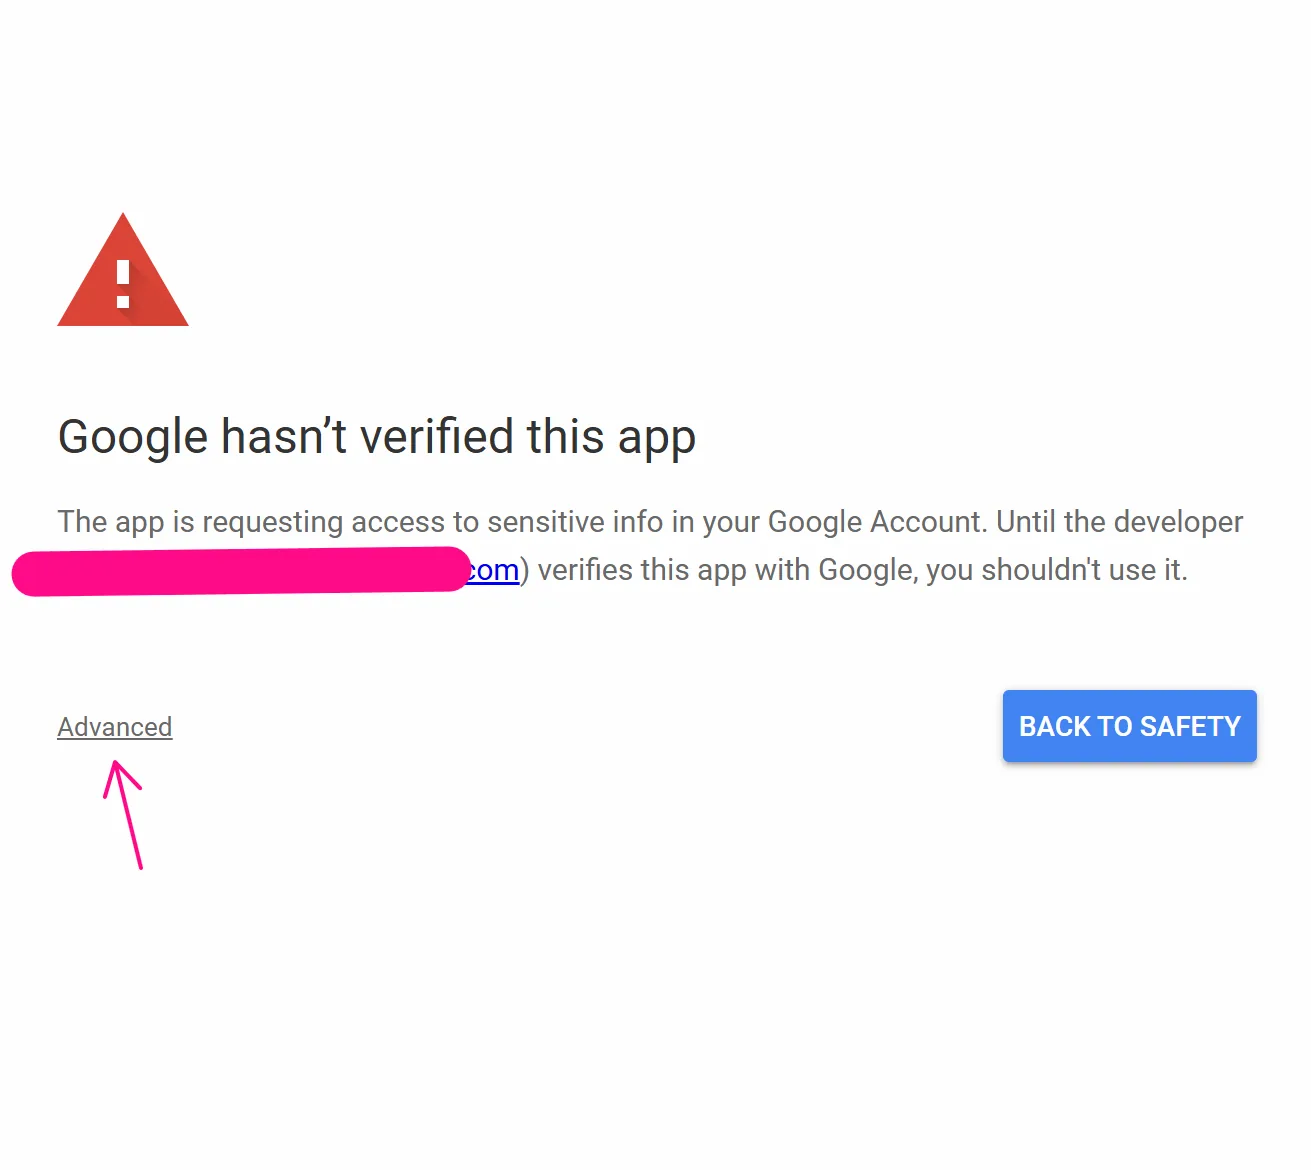Image resolution: width=1311 pixels, height=1170 pixels.
Task: Click the word "Until" in the first sentence
Action: pos(1028,521)
